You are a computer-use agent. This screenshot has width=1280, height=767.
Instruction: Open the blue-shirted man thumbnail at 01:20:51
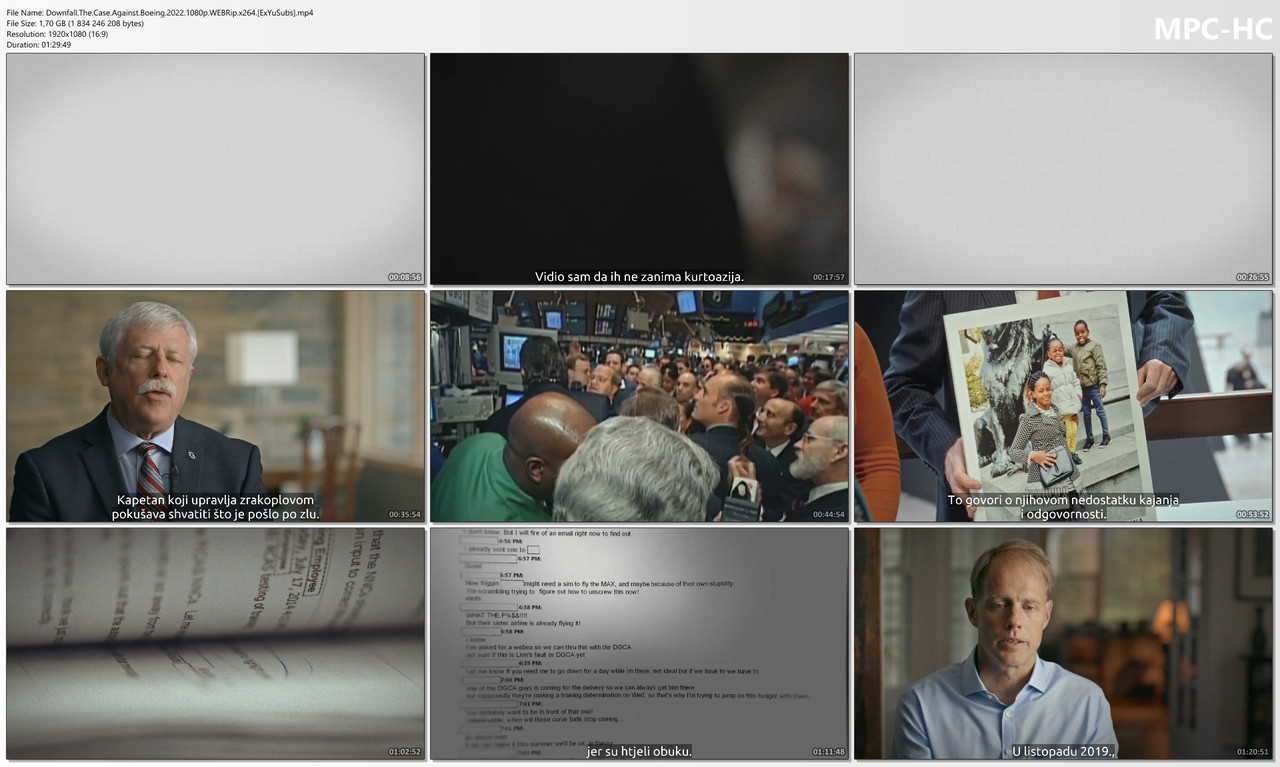tap(1063, 643)
